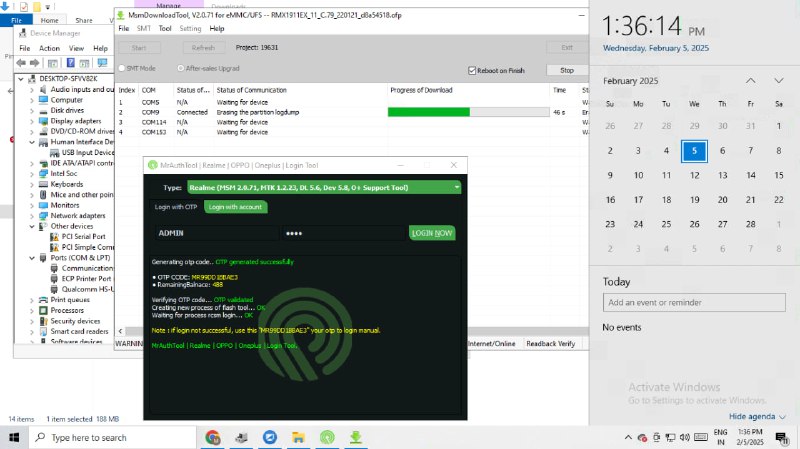Click the Refresh button in MsmDownloadTool

203,47
